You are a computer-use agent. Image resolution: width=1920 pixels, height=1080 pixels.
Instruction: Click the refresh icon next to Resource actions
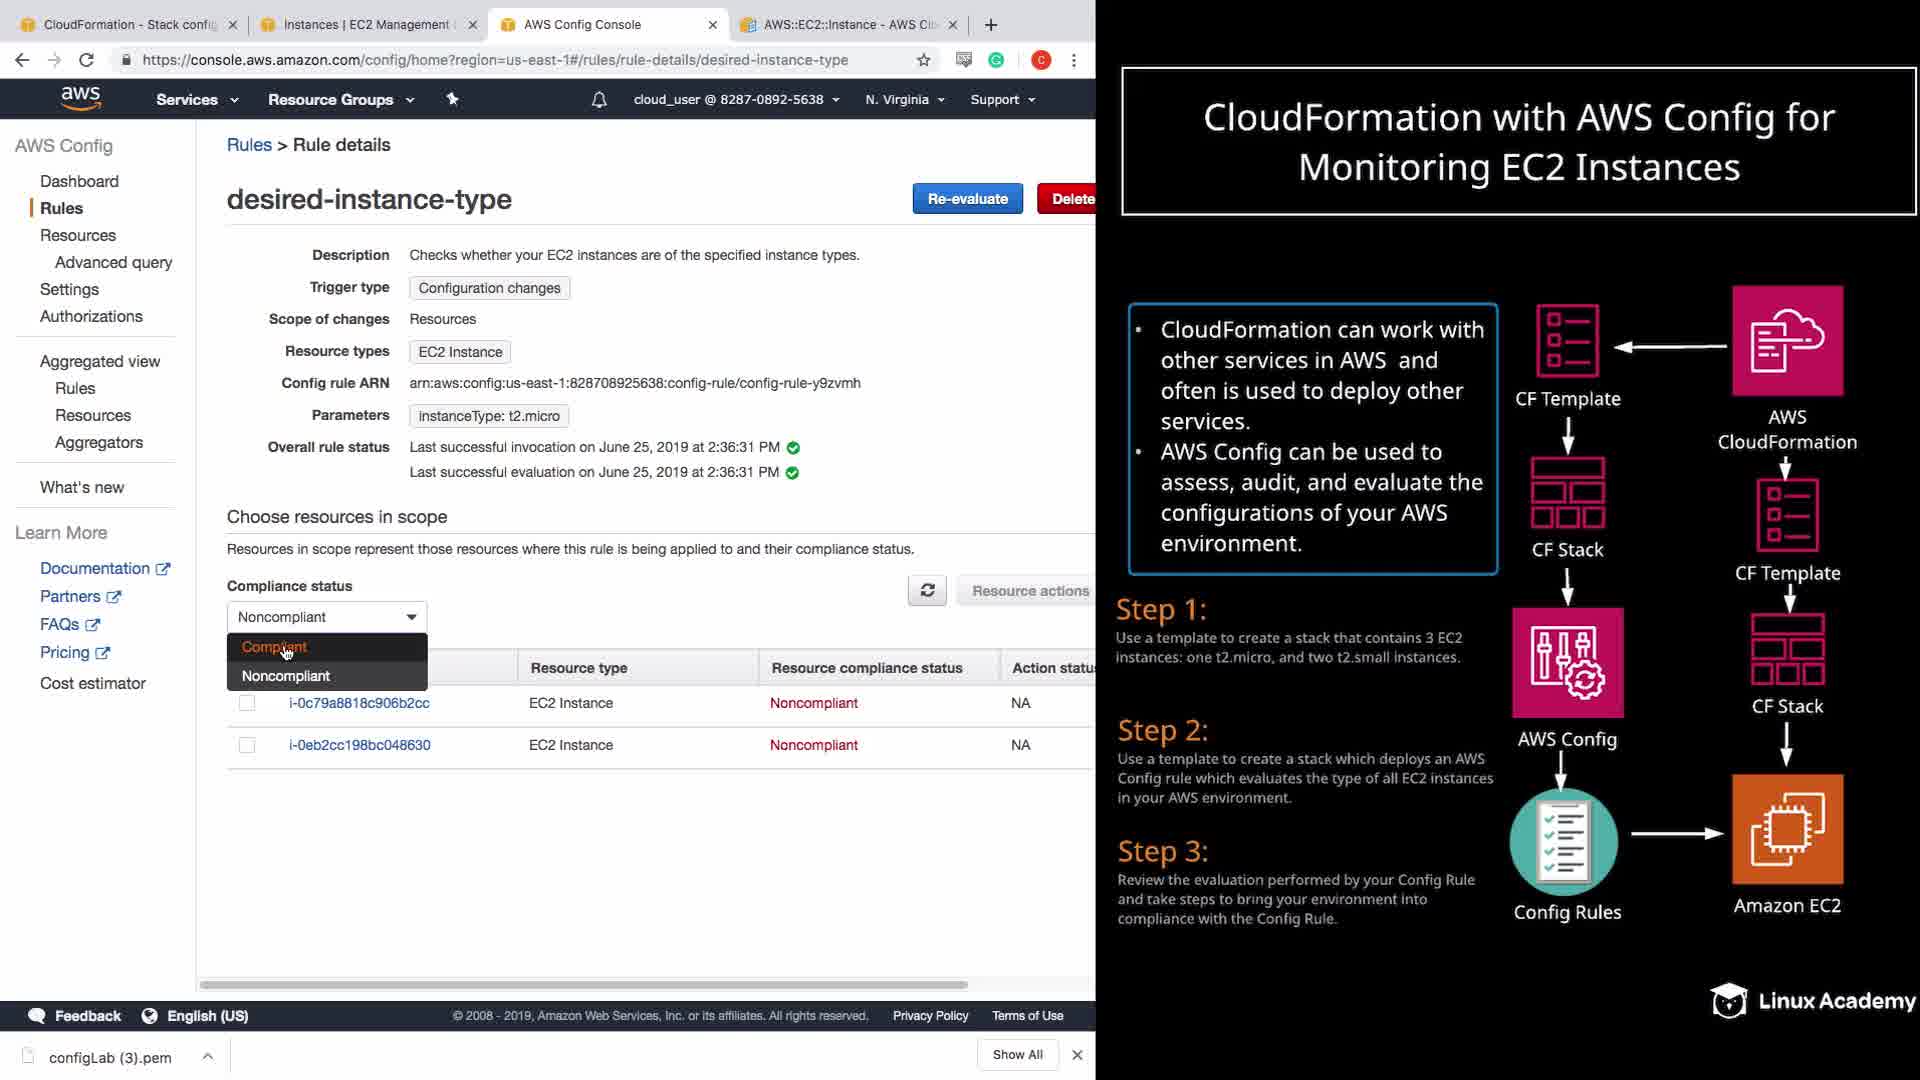tap(927, 590)
